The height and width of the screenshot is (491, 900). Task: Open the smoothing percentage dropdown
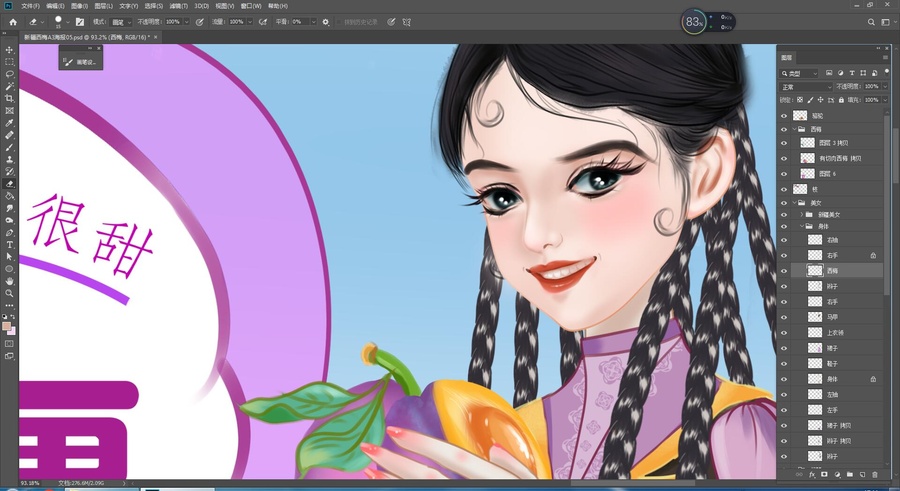click(313, 22)
